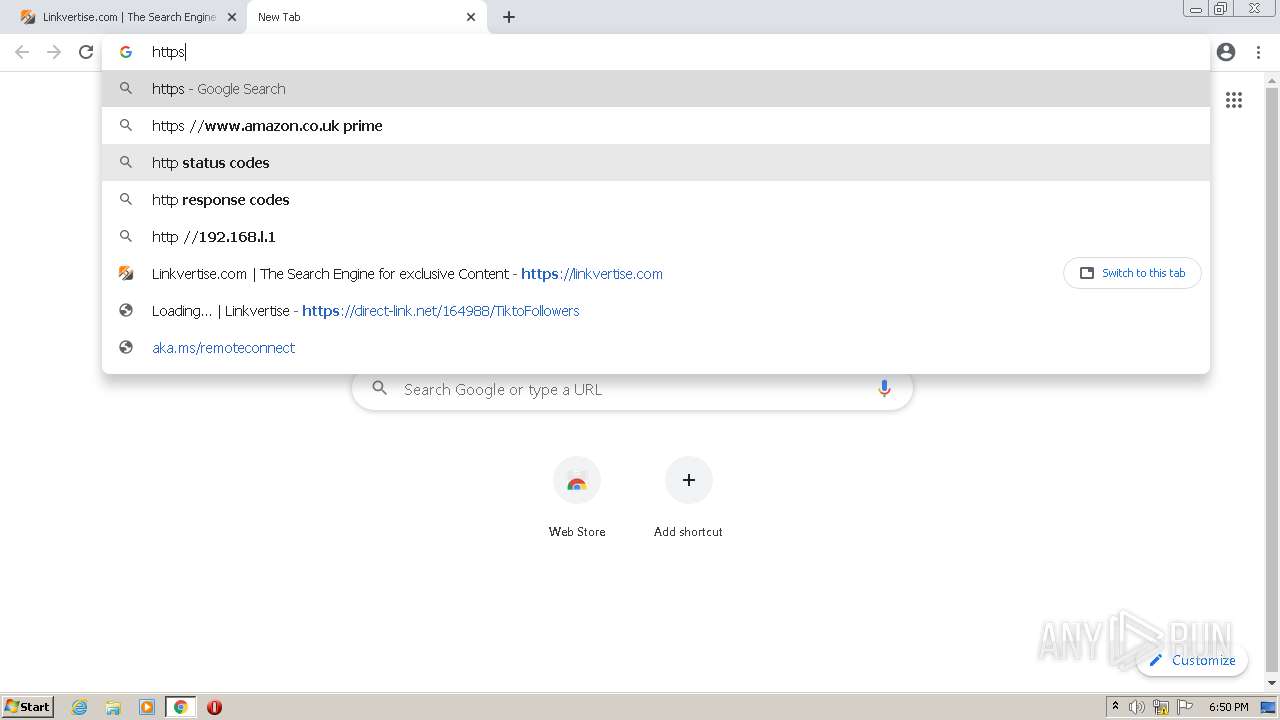Launch Internet Explorer from the taskbar
The image size is (1280, 720).
(80, 707)
